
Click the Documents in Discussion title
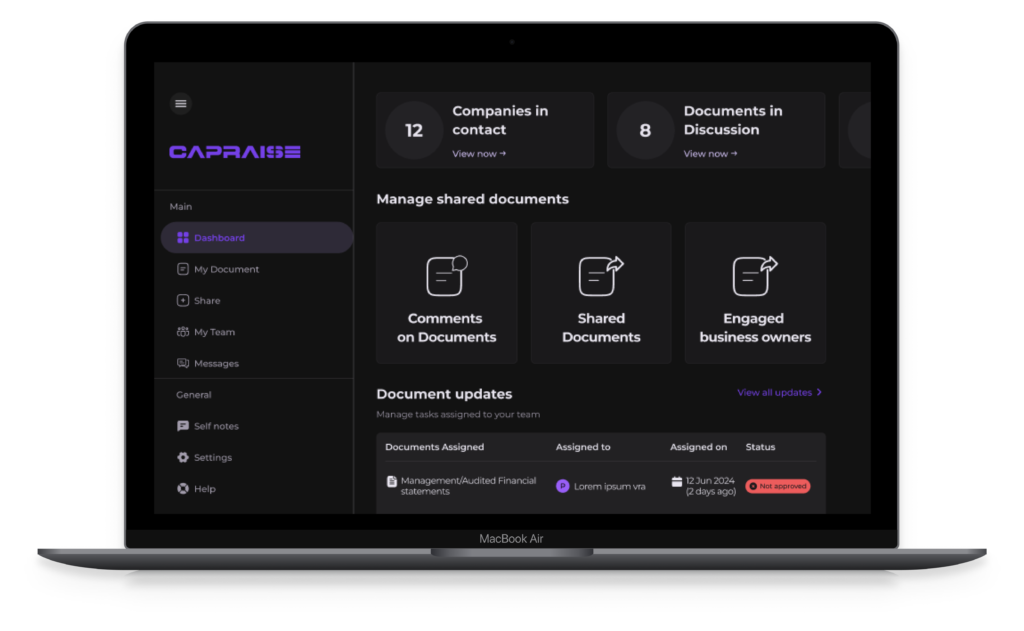click(x=733, y=120)
